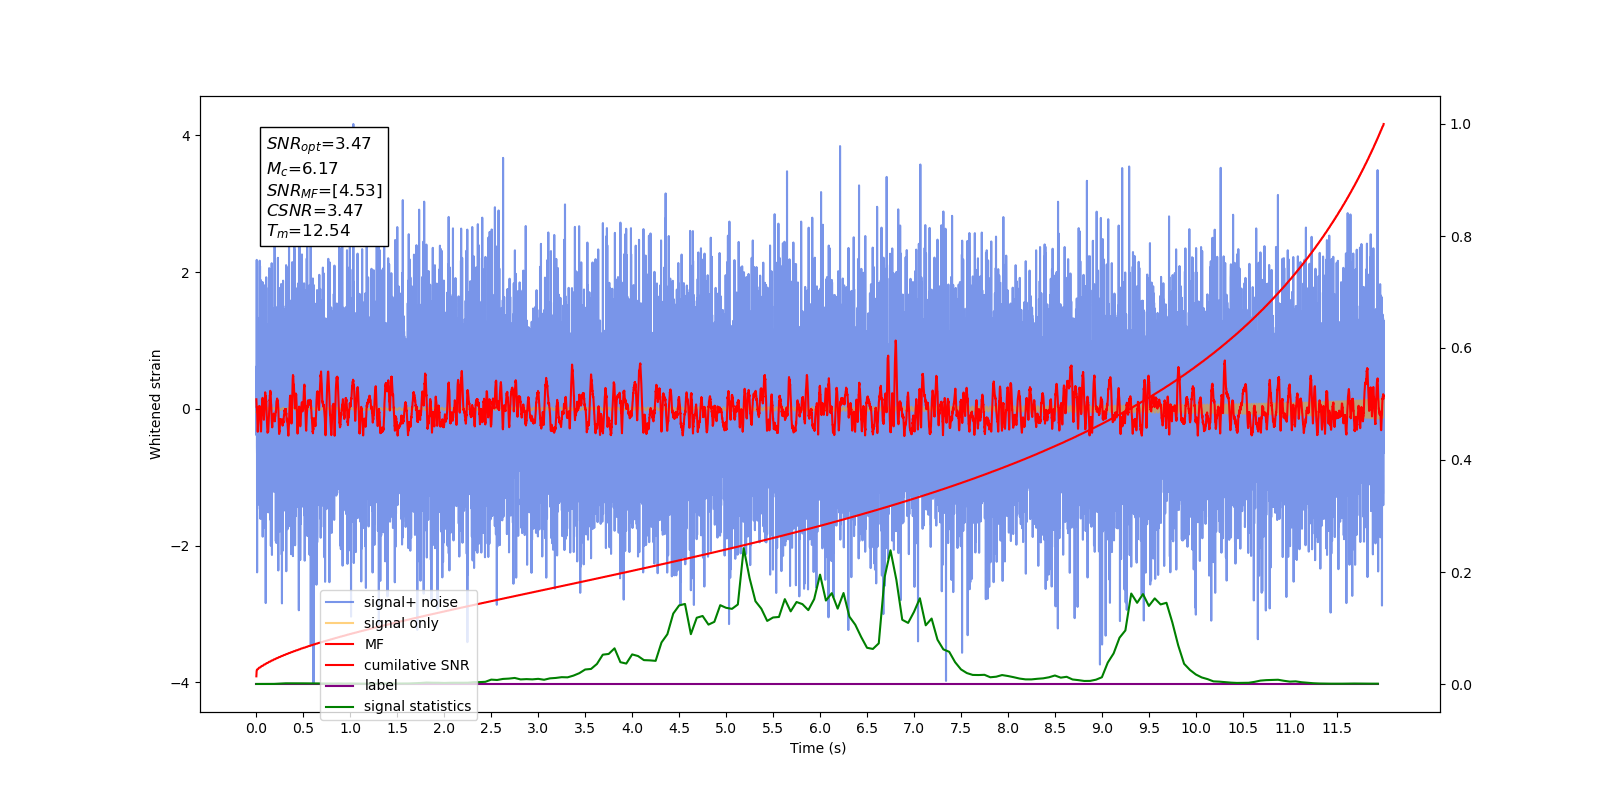Click the Mc=6.17 annotation text
The height and width of the screenshot is (800, 1600).
point(302,169)
